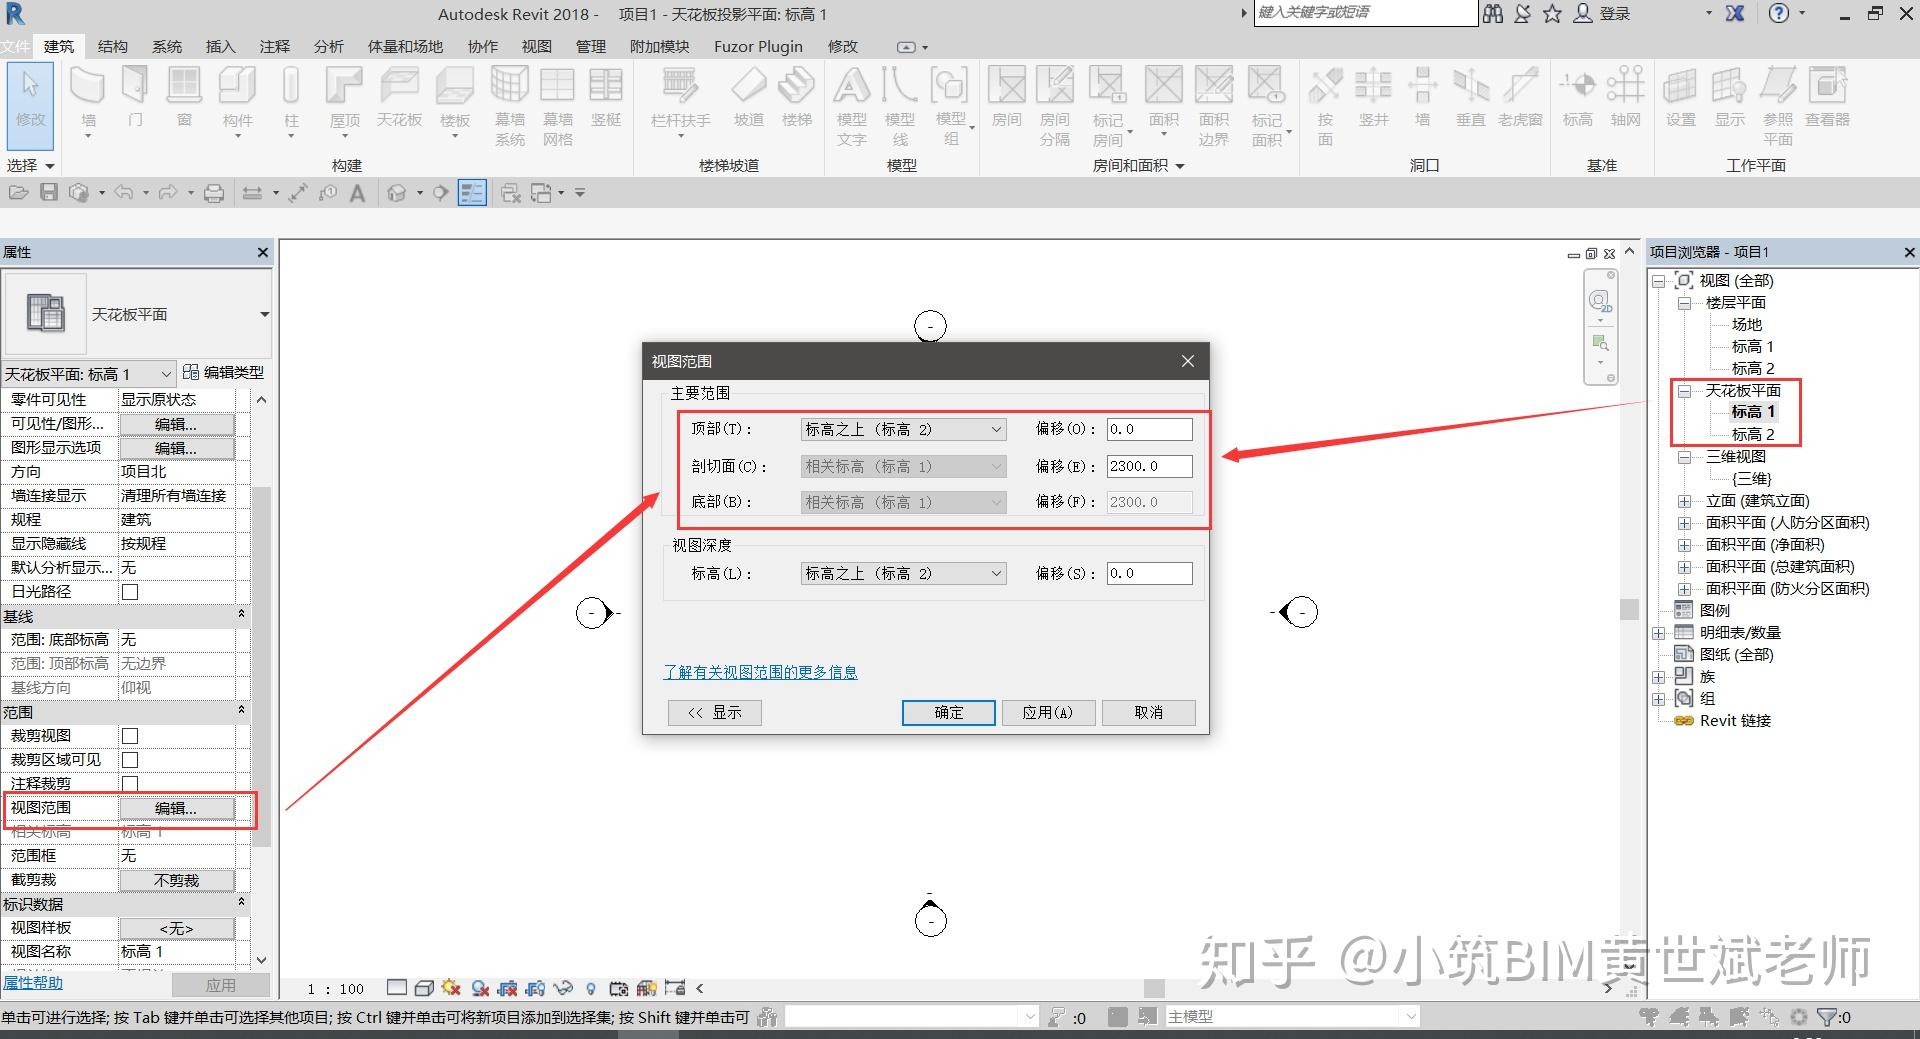Collapse the 天花板平面 node in project browser

click(x=1684, y=391)
